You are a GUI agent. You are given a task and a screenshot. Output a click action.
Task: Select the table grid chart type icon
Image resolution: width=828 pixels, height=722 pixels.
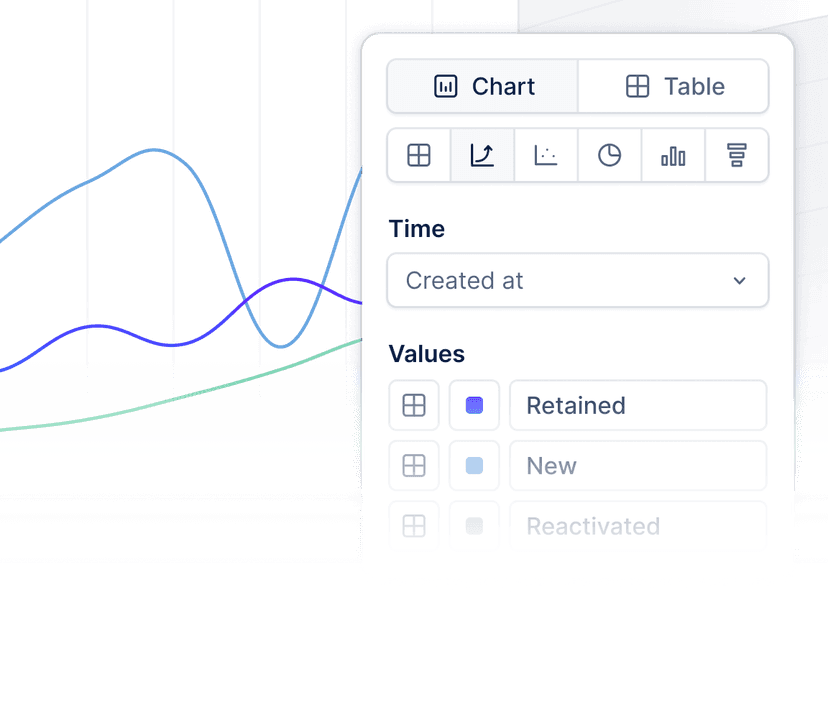pos(418,155)
